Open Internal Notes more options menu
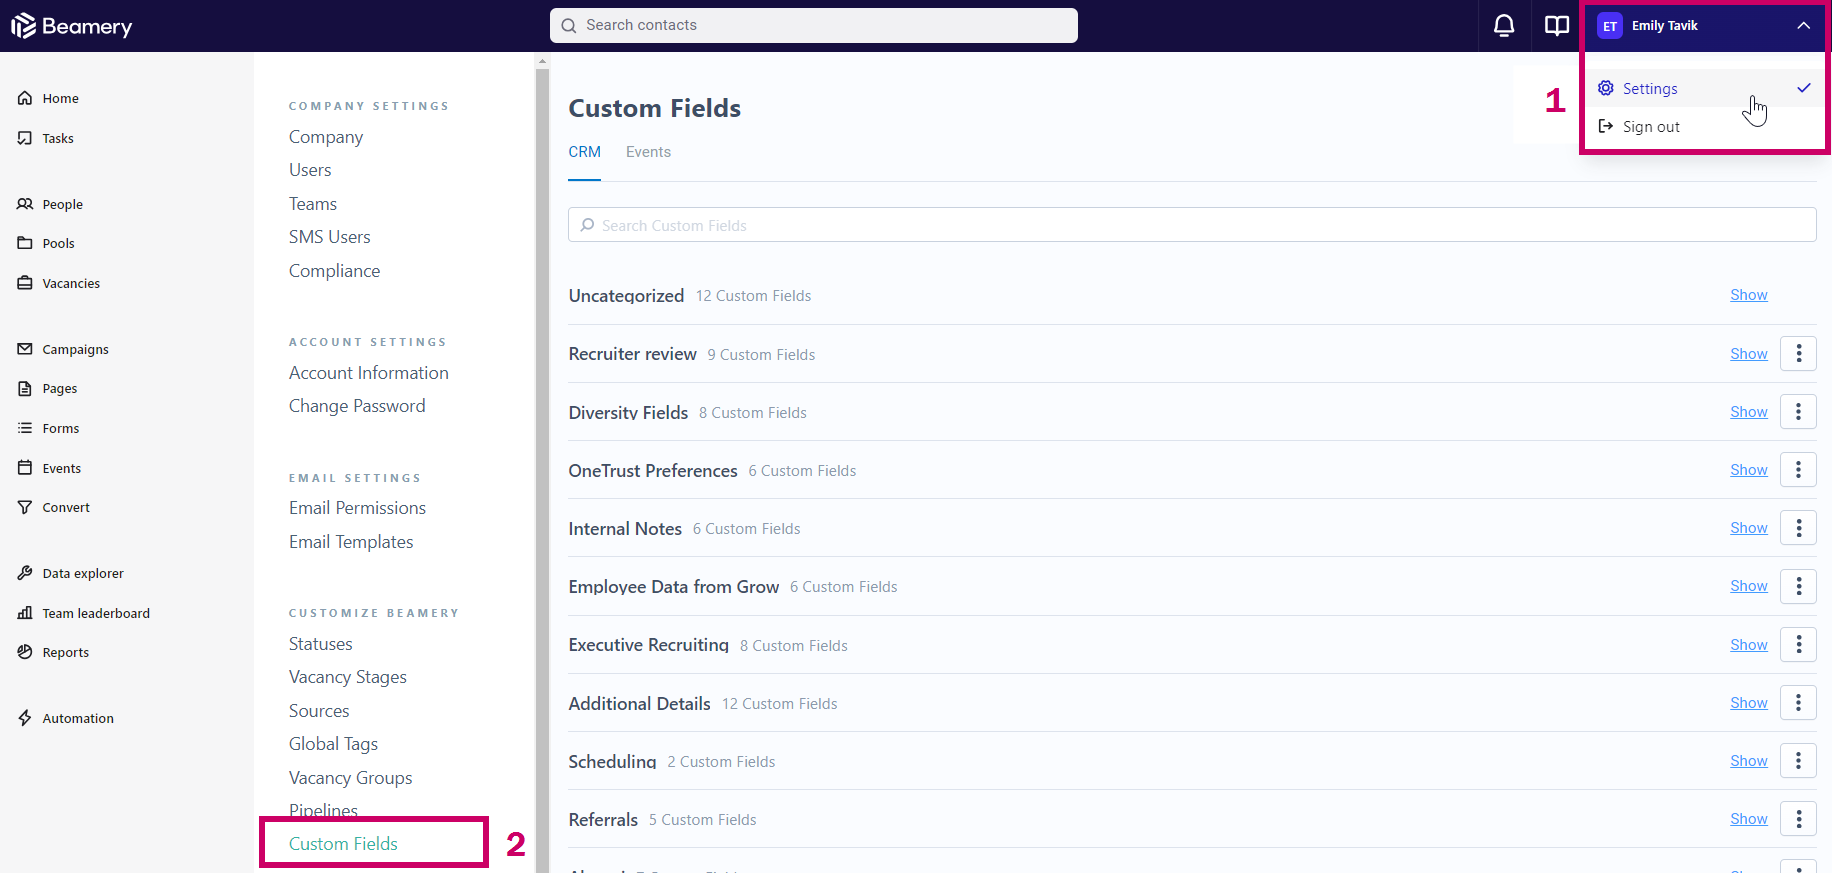The image size is (1832, 873). [x=1798, y=527]
